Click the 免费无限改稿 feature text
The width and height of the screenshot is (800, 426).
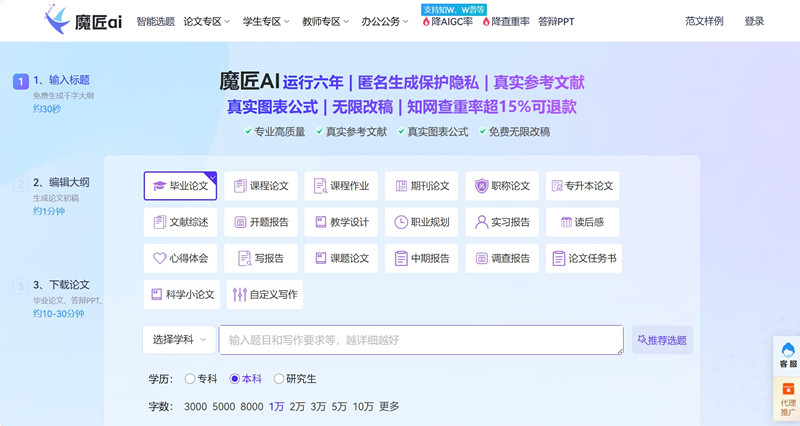519,132
